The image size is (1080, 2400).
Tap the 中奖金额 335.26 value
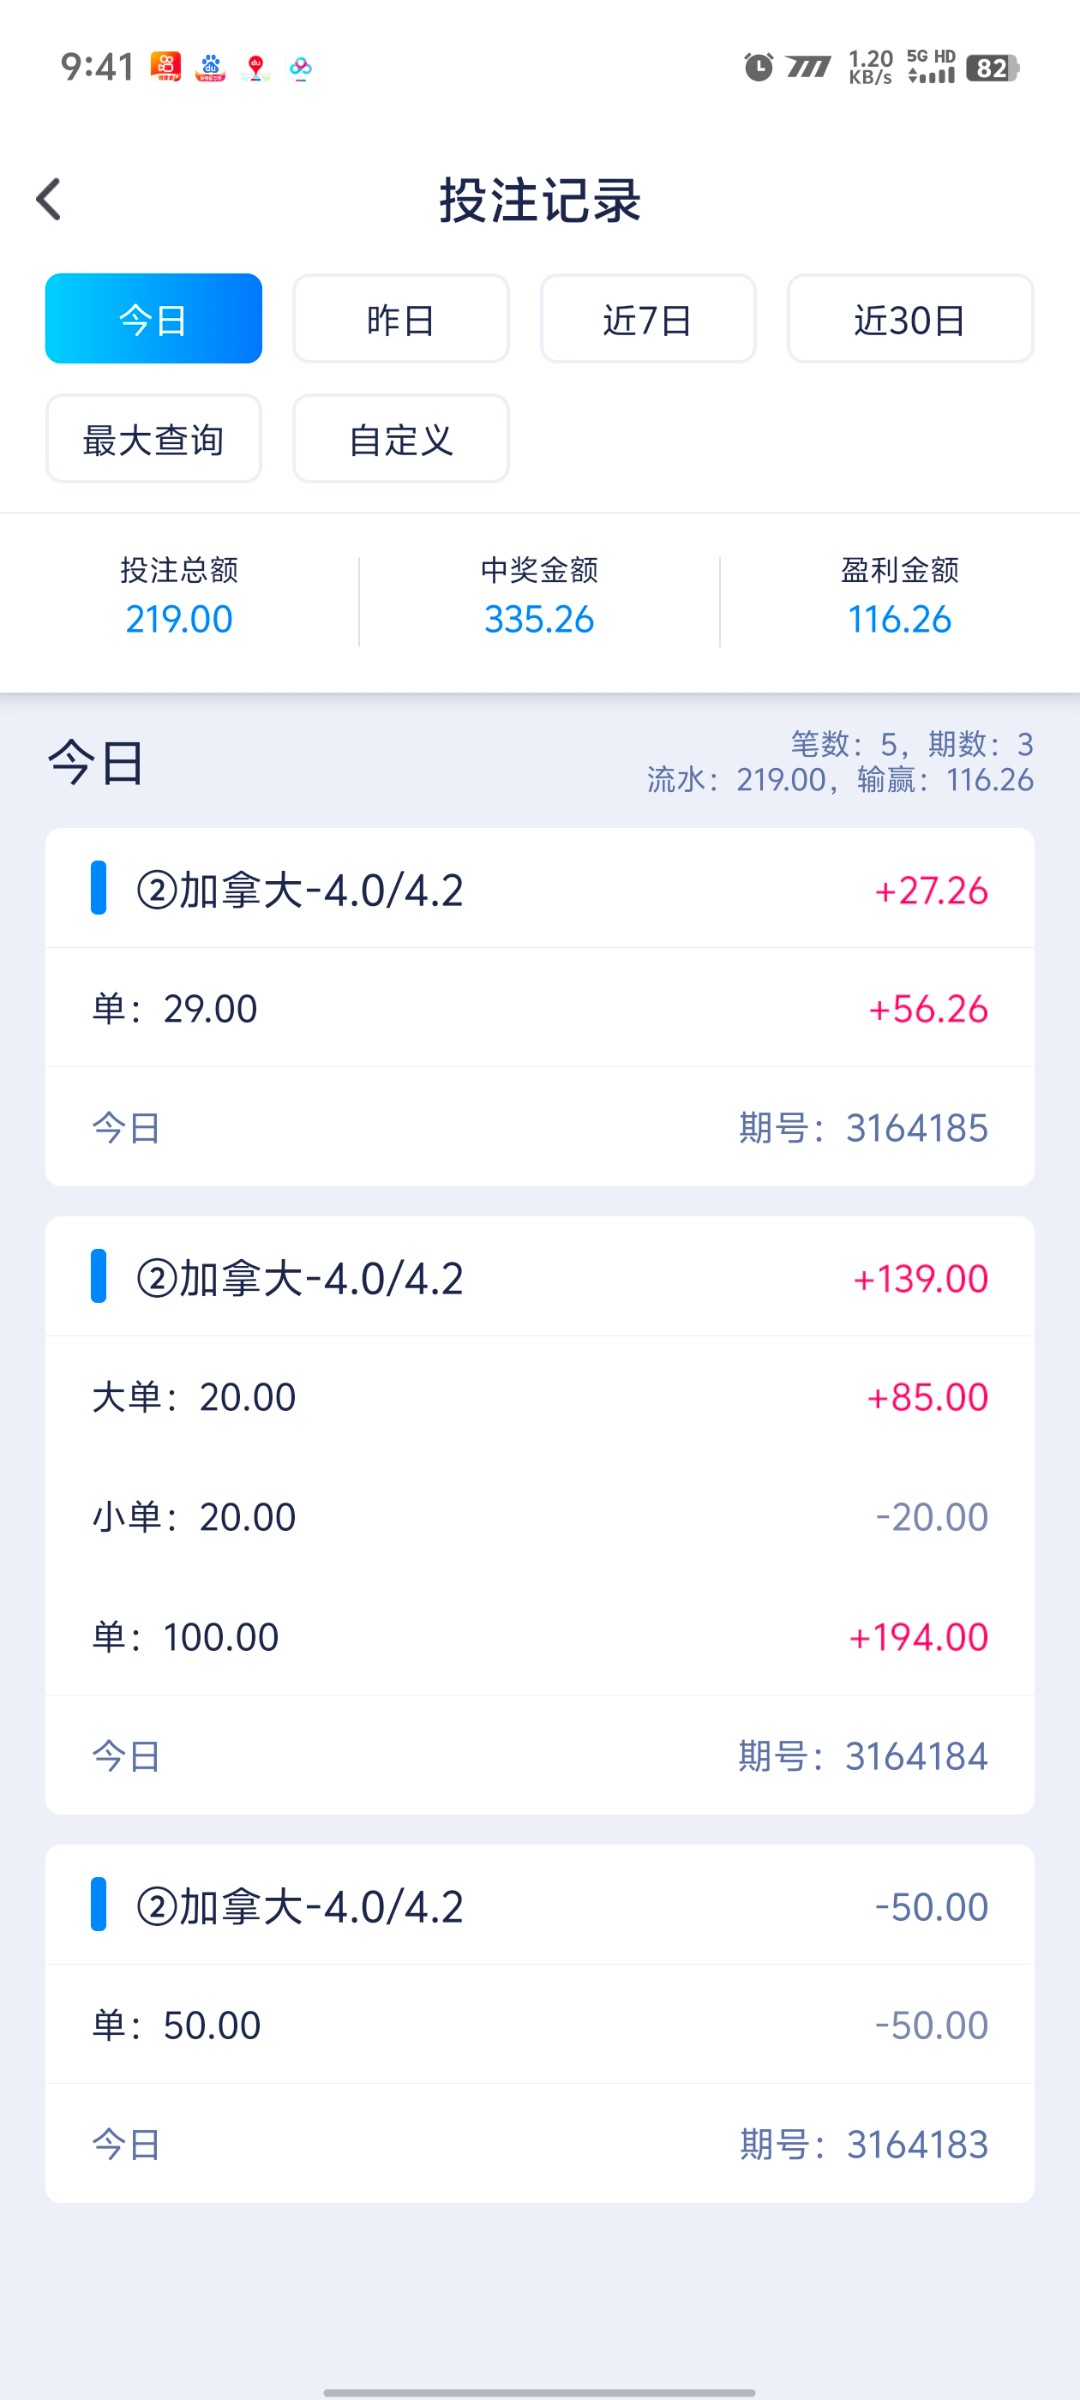539,619
